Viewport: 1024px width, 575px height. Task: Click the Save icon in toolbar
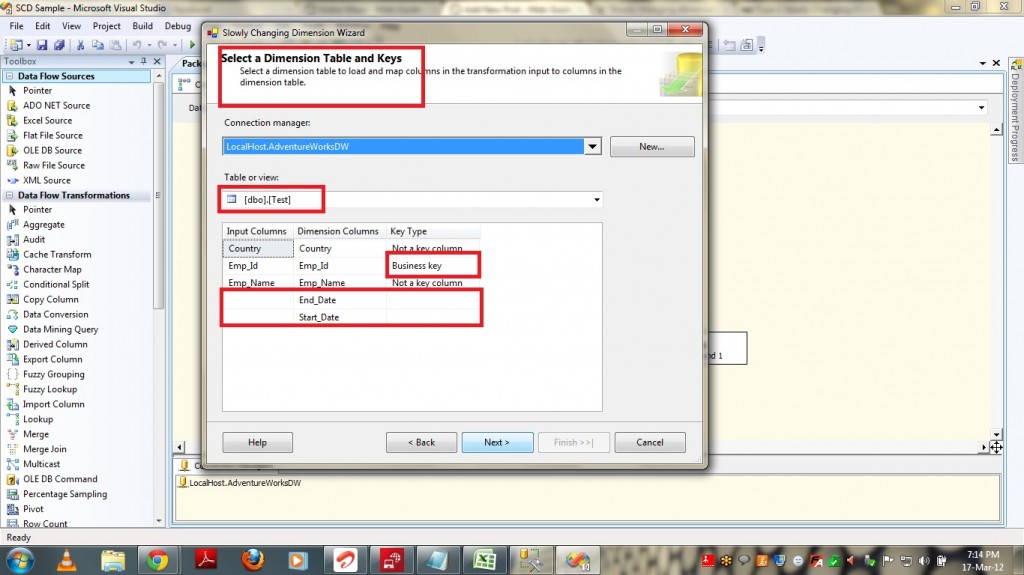43,45
